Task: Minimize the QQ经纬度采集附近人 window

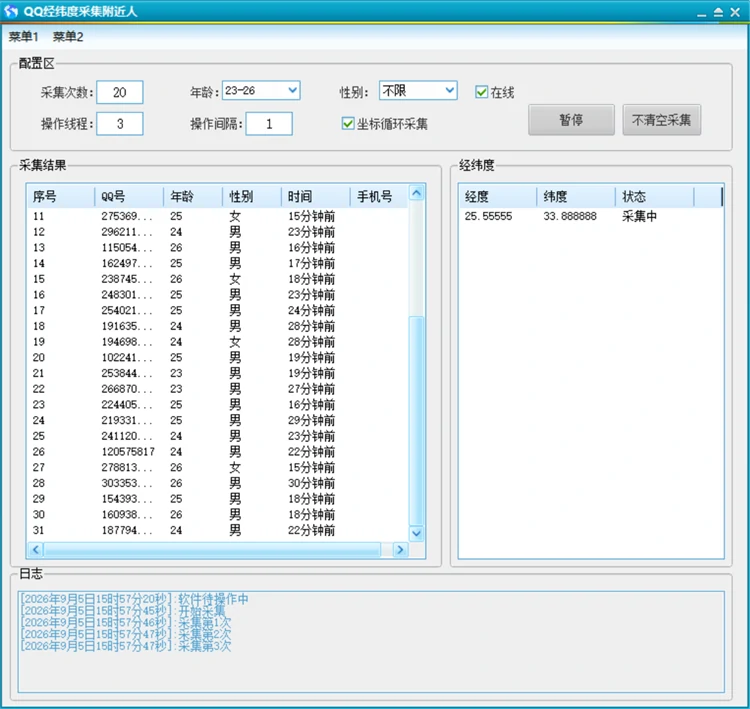Action: (x=701, y=13)
